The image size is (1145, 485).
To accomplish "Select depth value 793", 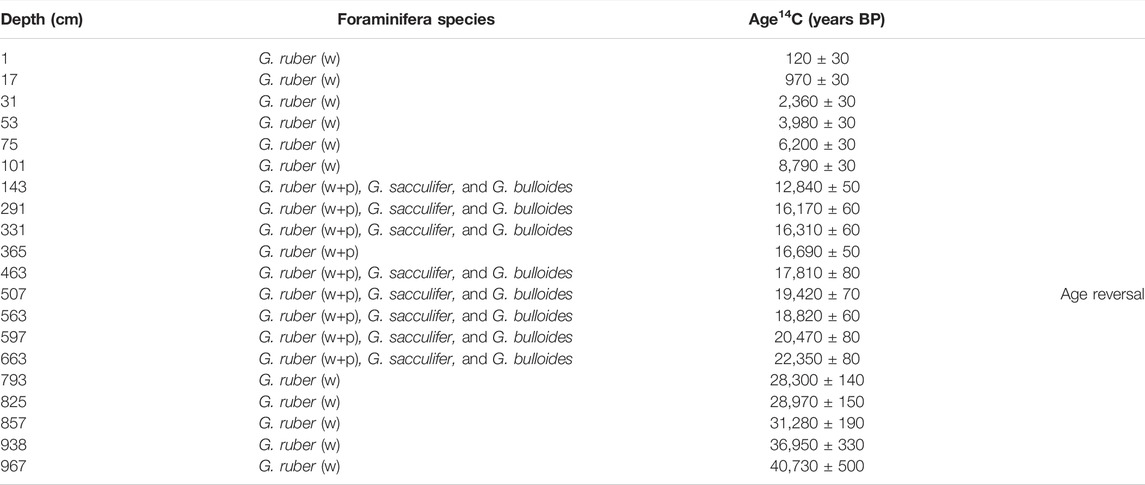I will pos(11,381).
